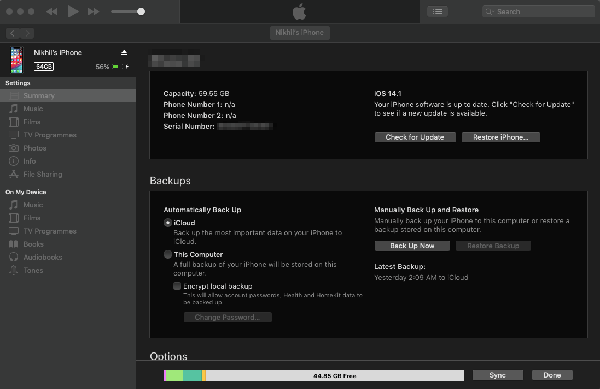Go back with the left chevron button
600x389 pixels.
click(13, 33)
